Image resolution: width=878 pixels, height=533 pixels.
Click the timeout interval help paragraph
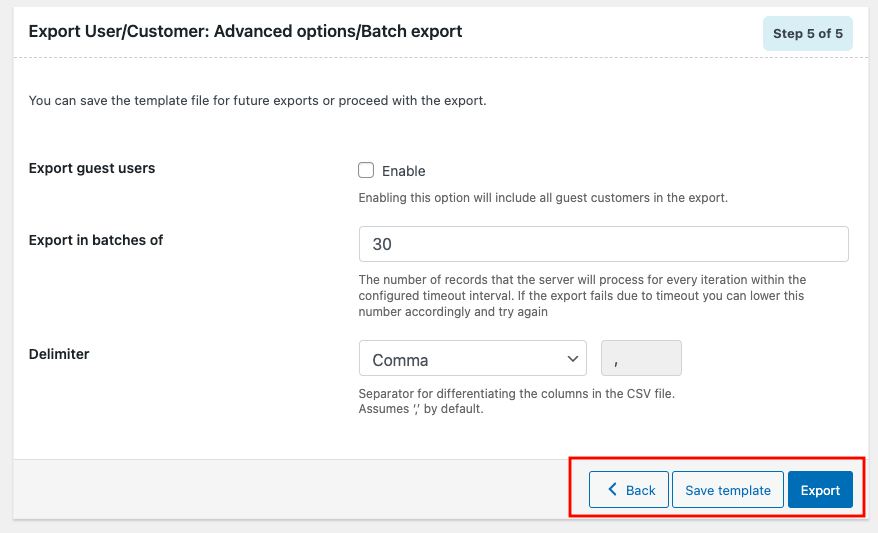click(582, 296)
